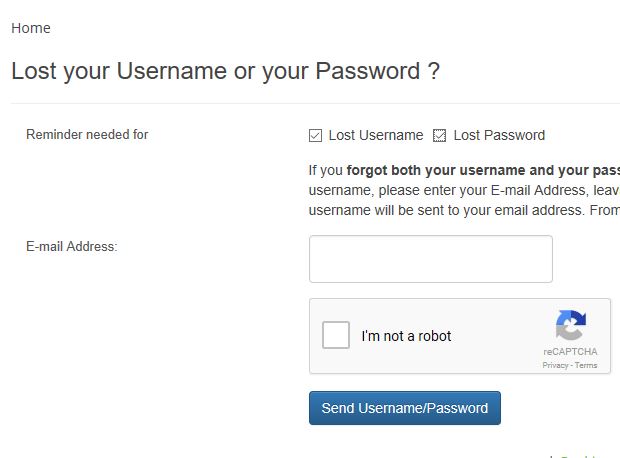Click the Lost Username label text

point(376,135)
